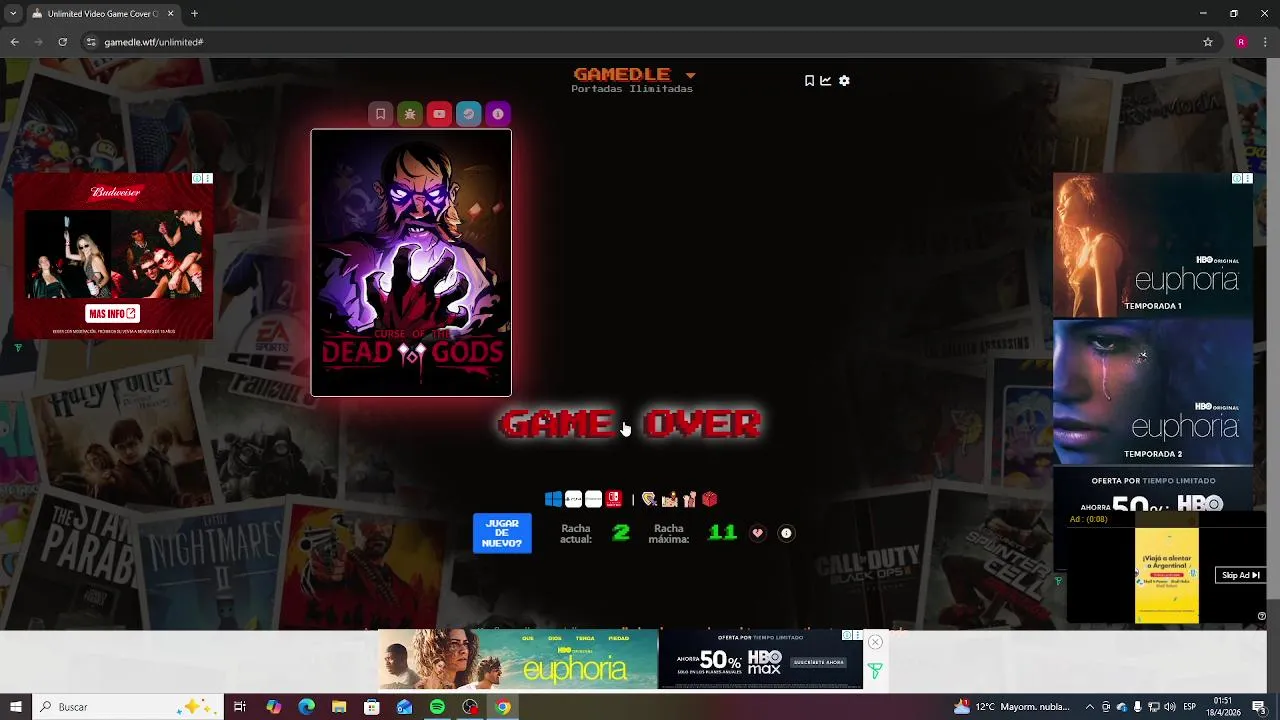Click the Racha máxima label

[669, 534]
